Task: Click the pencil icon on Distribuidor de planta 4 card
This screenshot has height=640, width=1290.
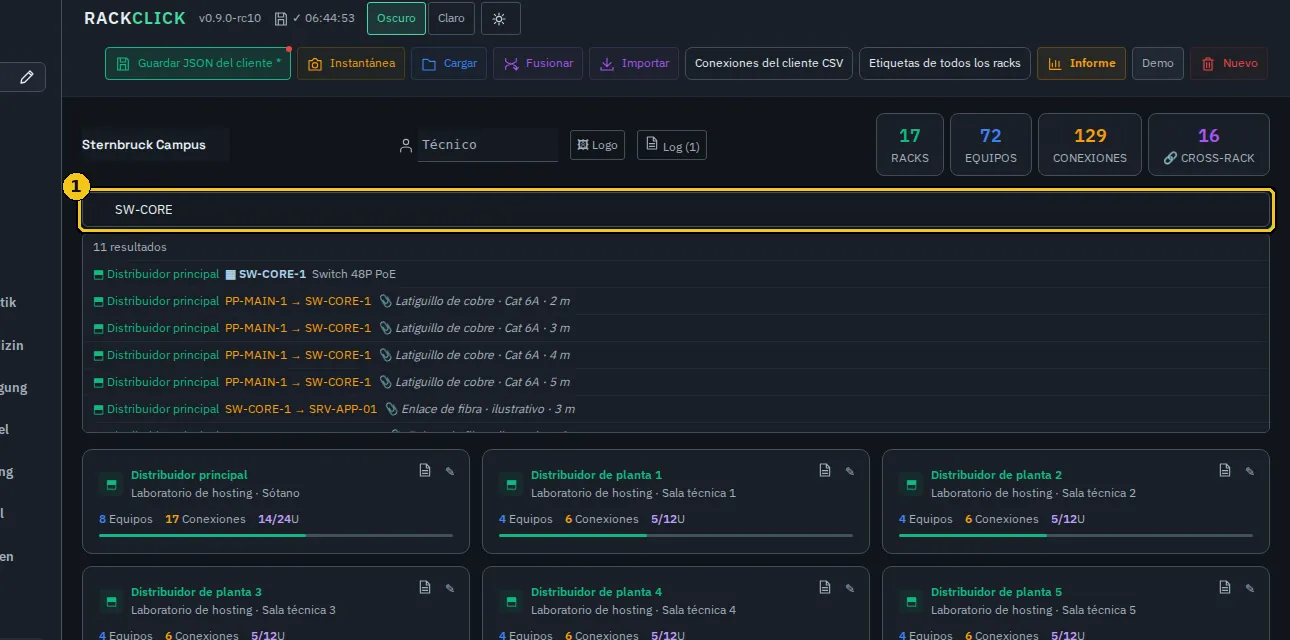Action: tap(850, 588)
